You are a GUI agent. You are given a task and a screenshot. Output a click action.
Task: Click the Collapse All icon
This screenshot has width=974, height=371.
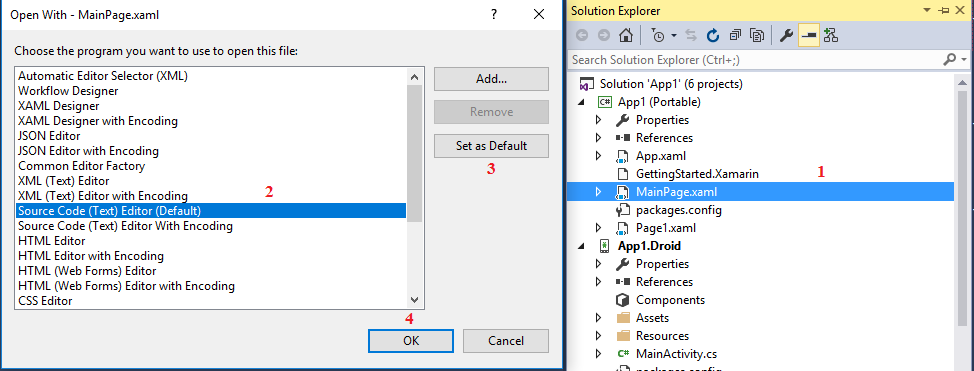pyautogui.click(x=735, y=35)
